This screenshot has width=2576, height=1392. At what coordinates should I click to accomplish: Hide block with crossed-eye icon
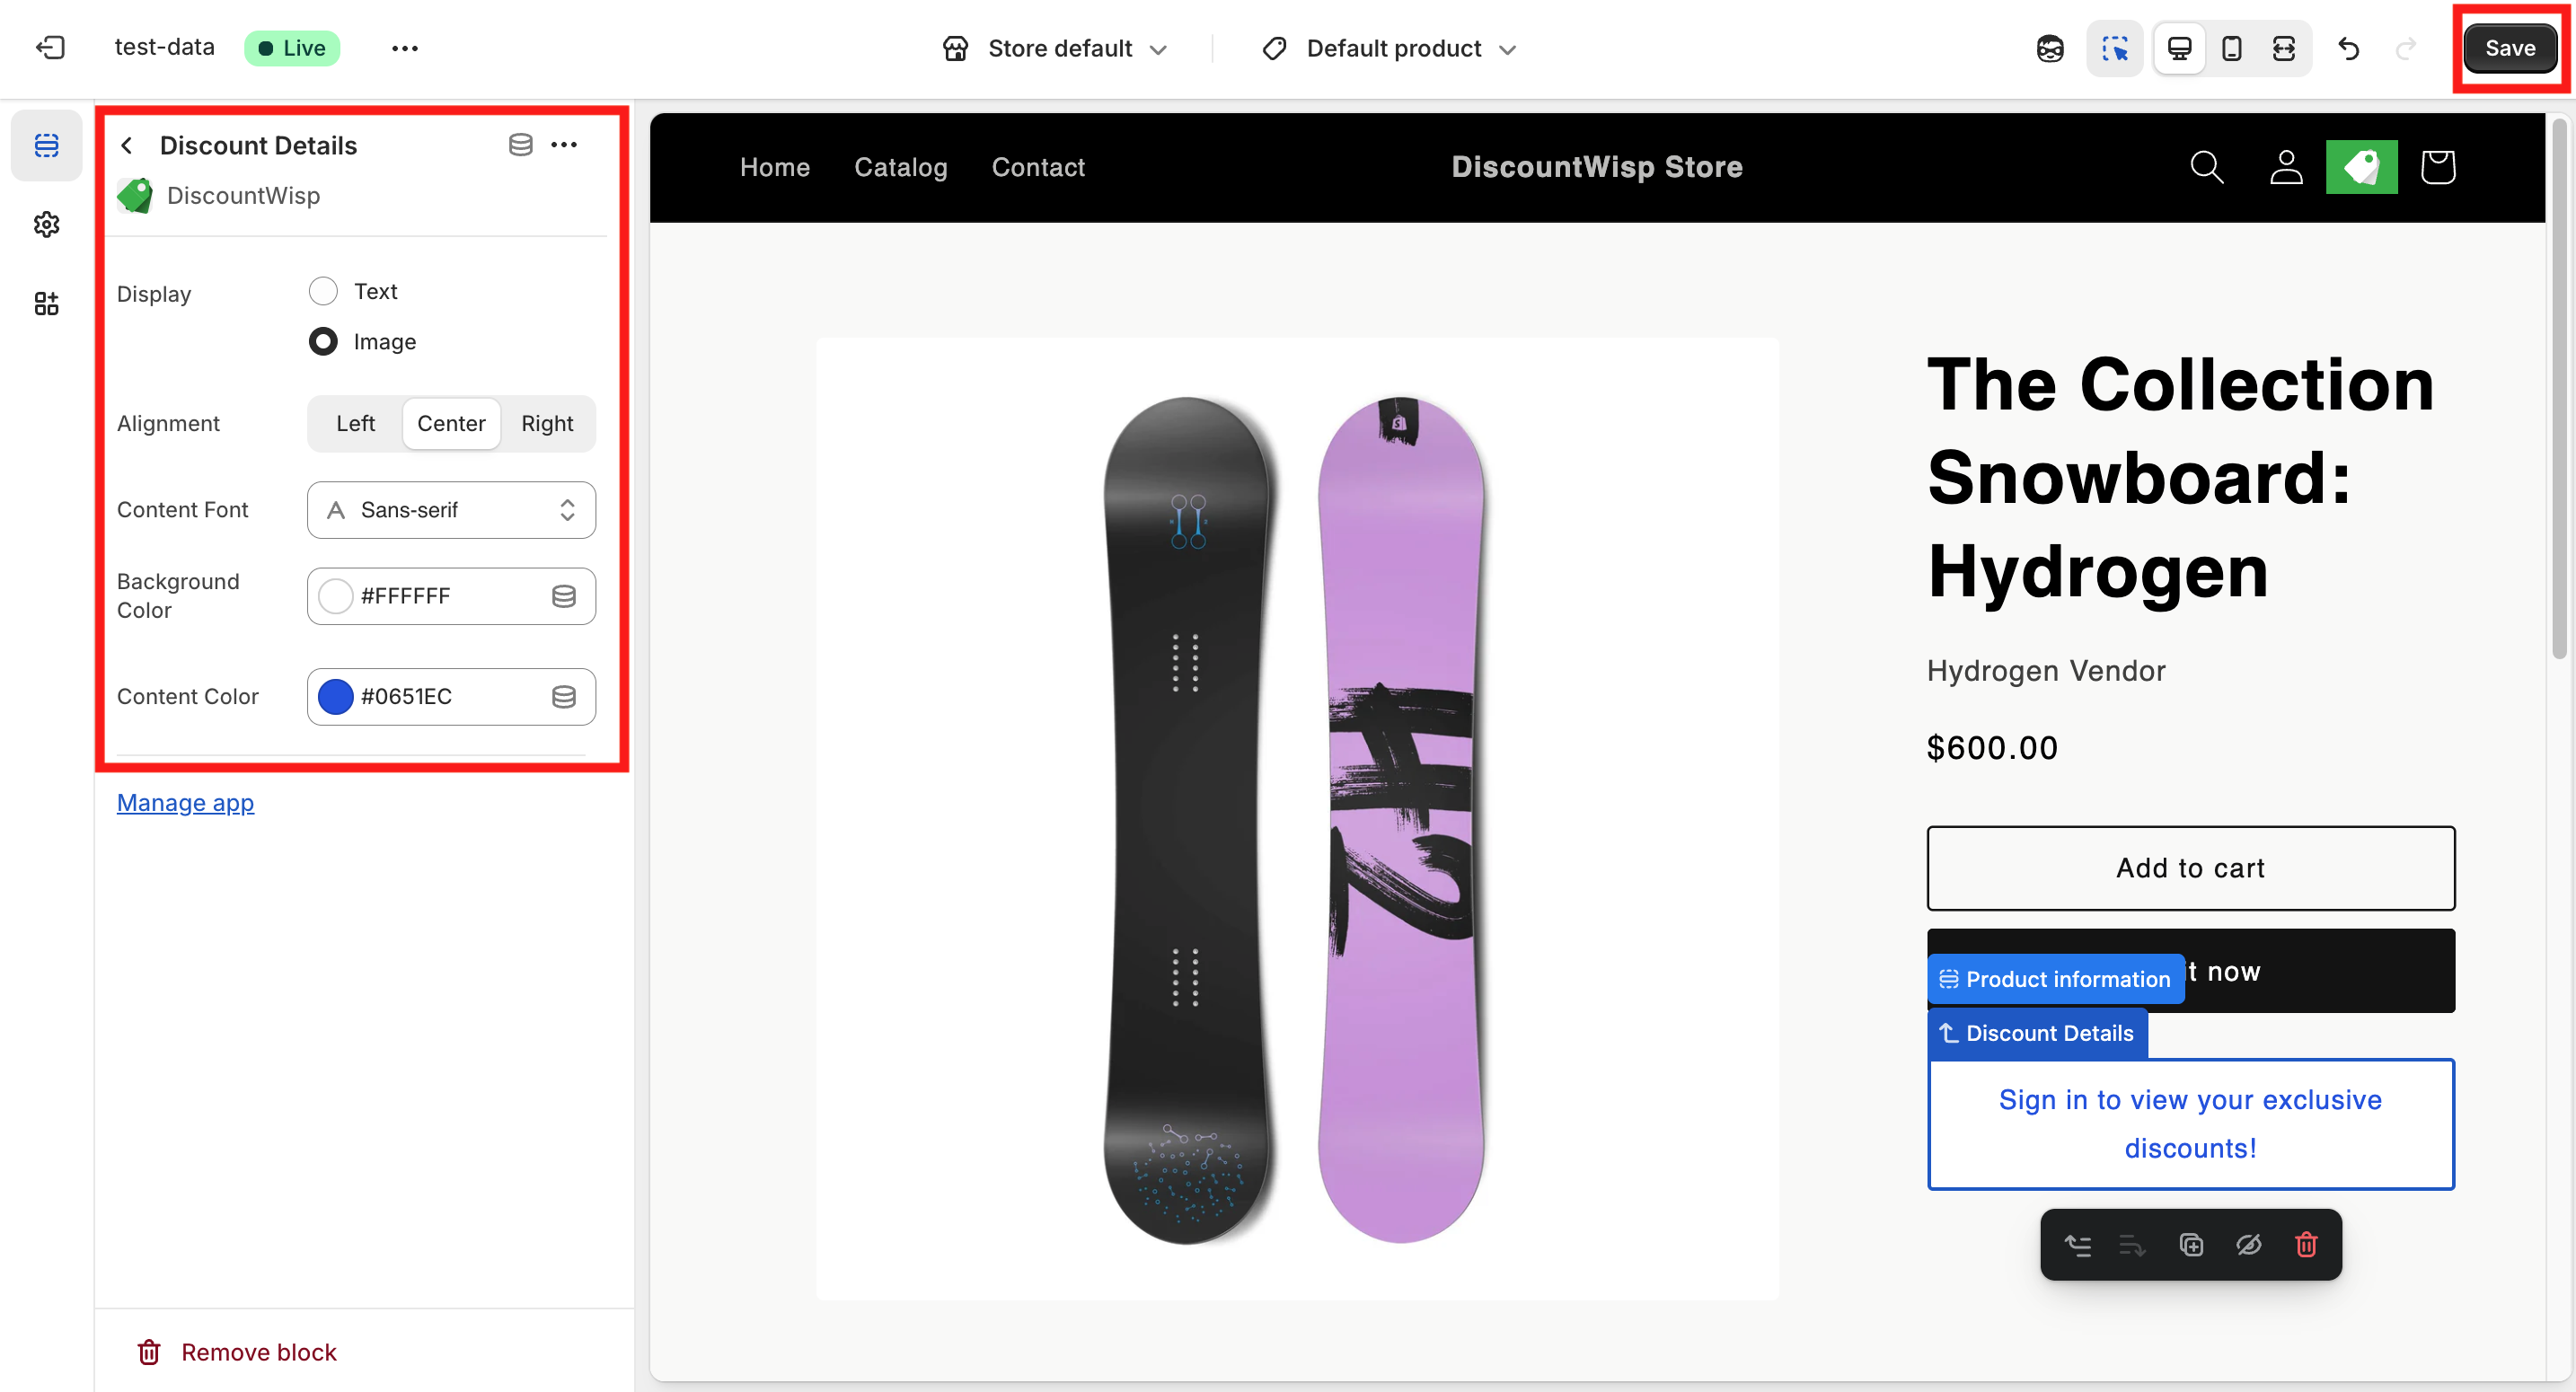(2248, 1244)
